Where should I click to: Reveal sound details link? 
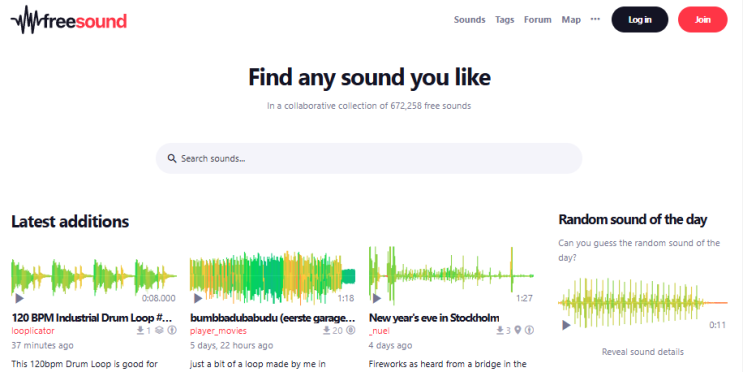point(643,352)
